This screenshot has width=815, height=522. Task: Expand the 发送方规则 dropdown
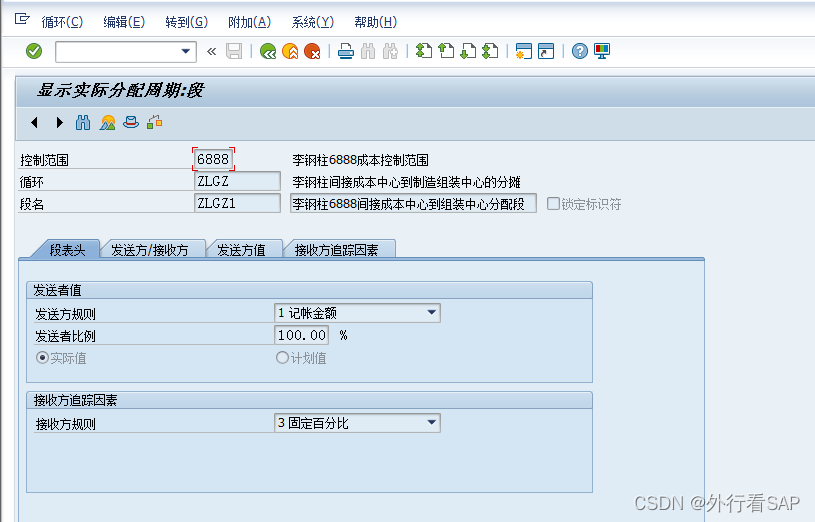click(431, 312)
